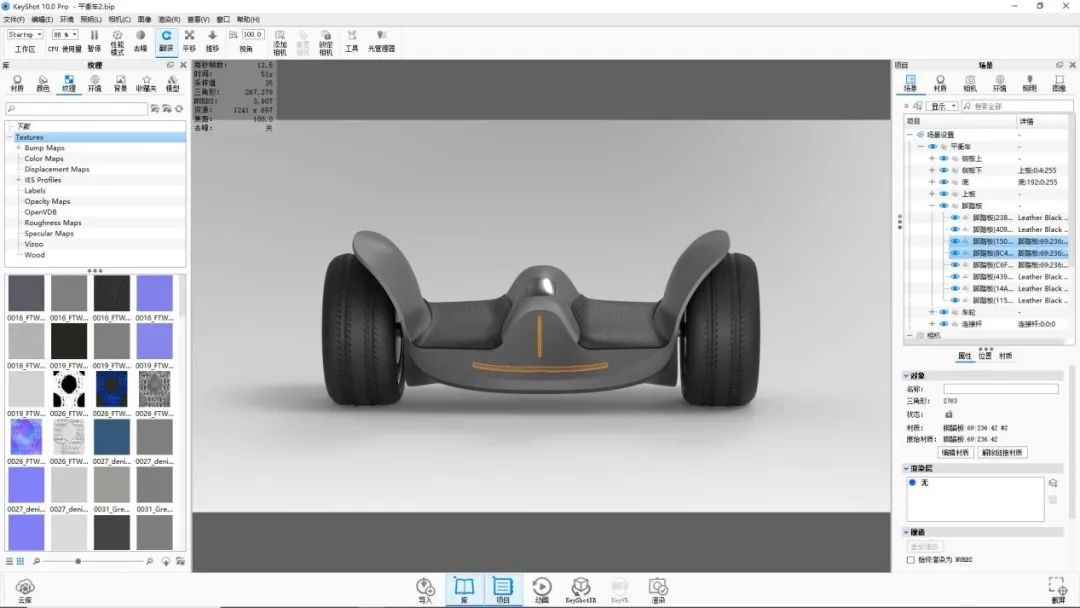The width and height of the screenshot is (1080, 608).
Task: Switch to the 环境 tab in library panel
Action: [94, 83]
